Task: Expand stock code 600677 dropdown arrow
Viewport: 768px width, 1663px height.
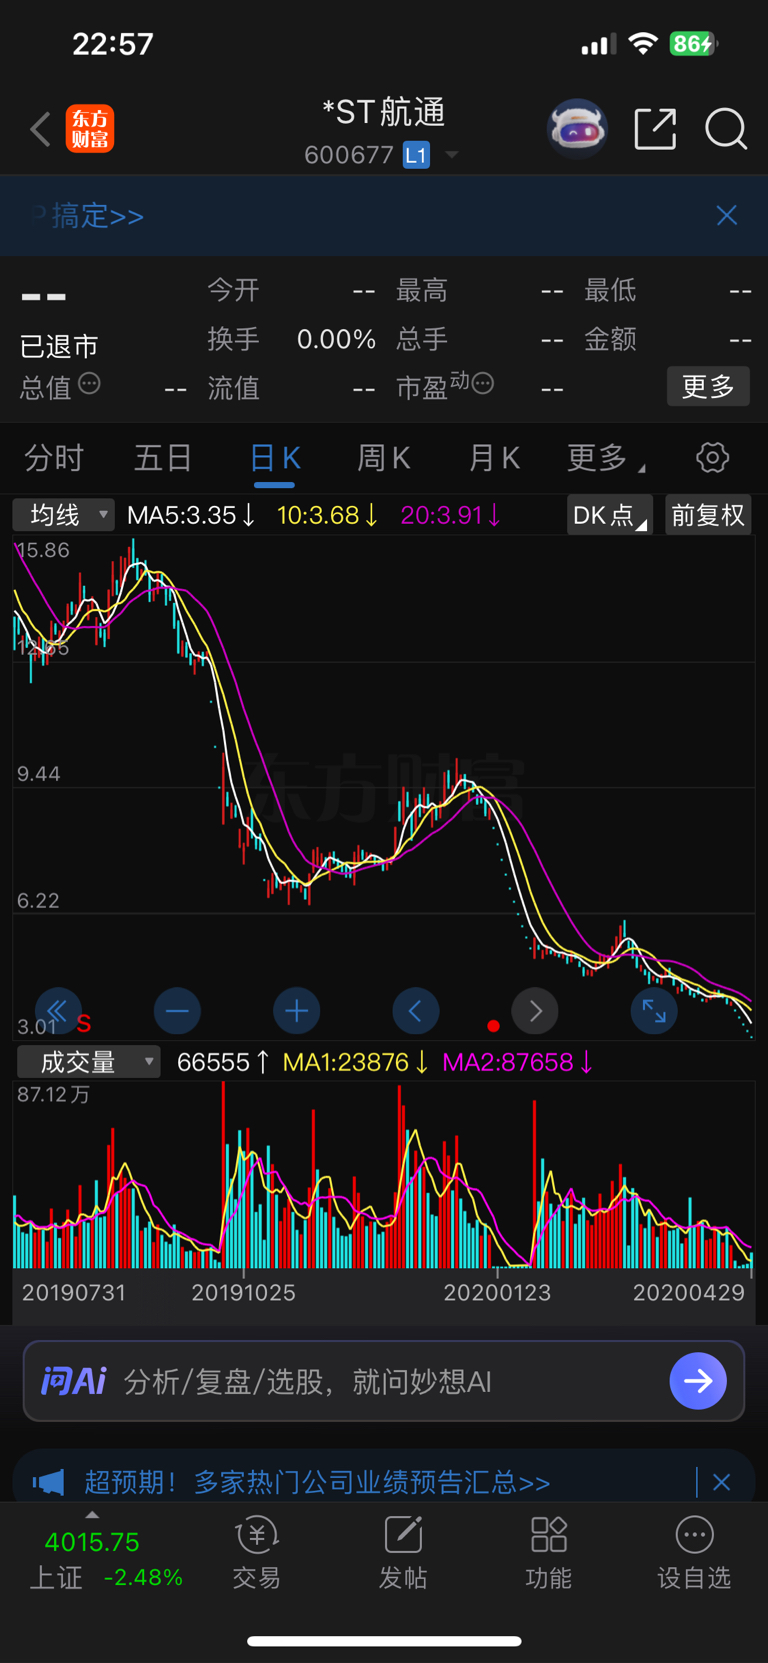Action: pyautogui.click(x=452, y=155)
